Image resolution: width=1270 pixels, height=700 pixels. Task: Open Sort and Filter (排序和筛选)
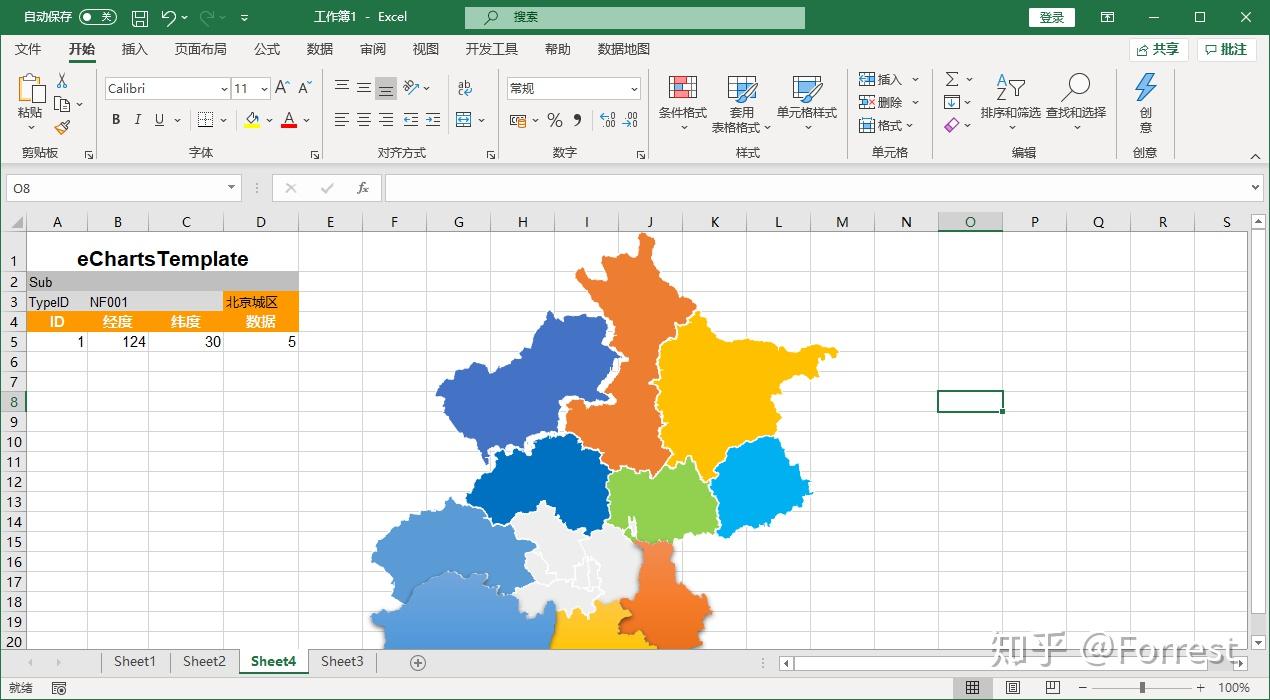1011,103
